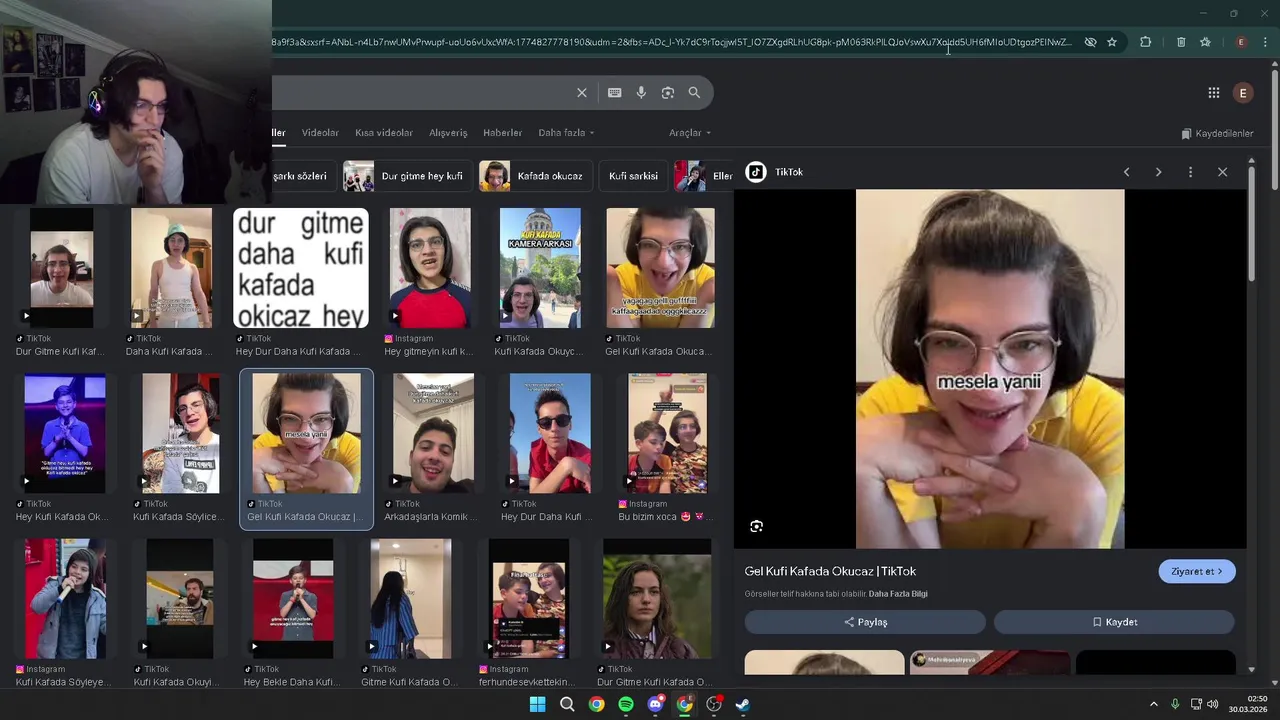Screen dimensions: 1280x720
Task: Open the Hey Bekle Daha Kufi result
Action: click(293, 599)
